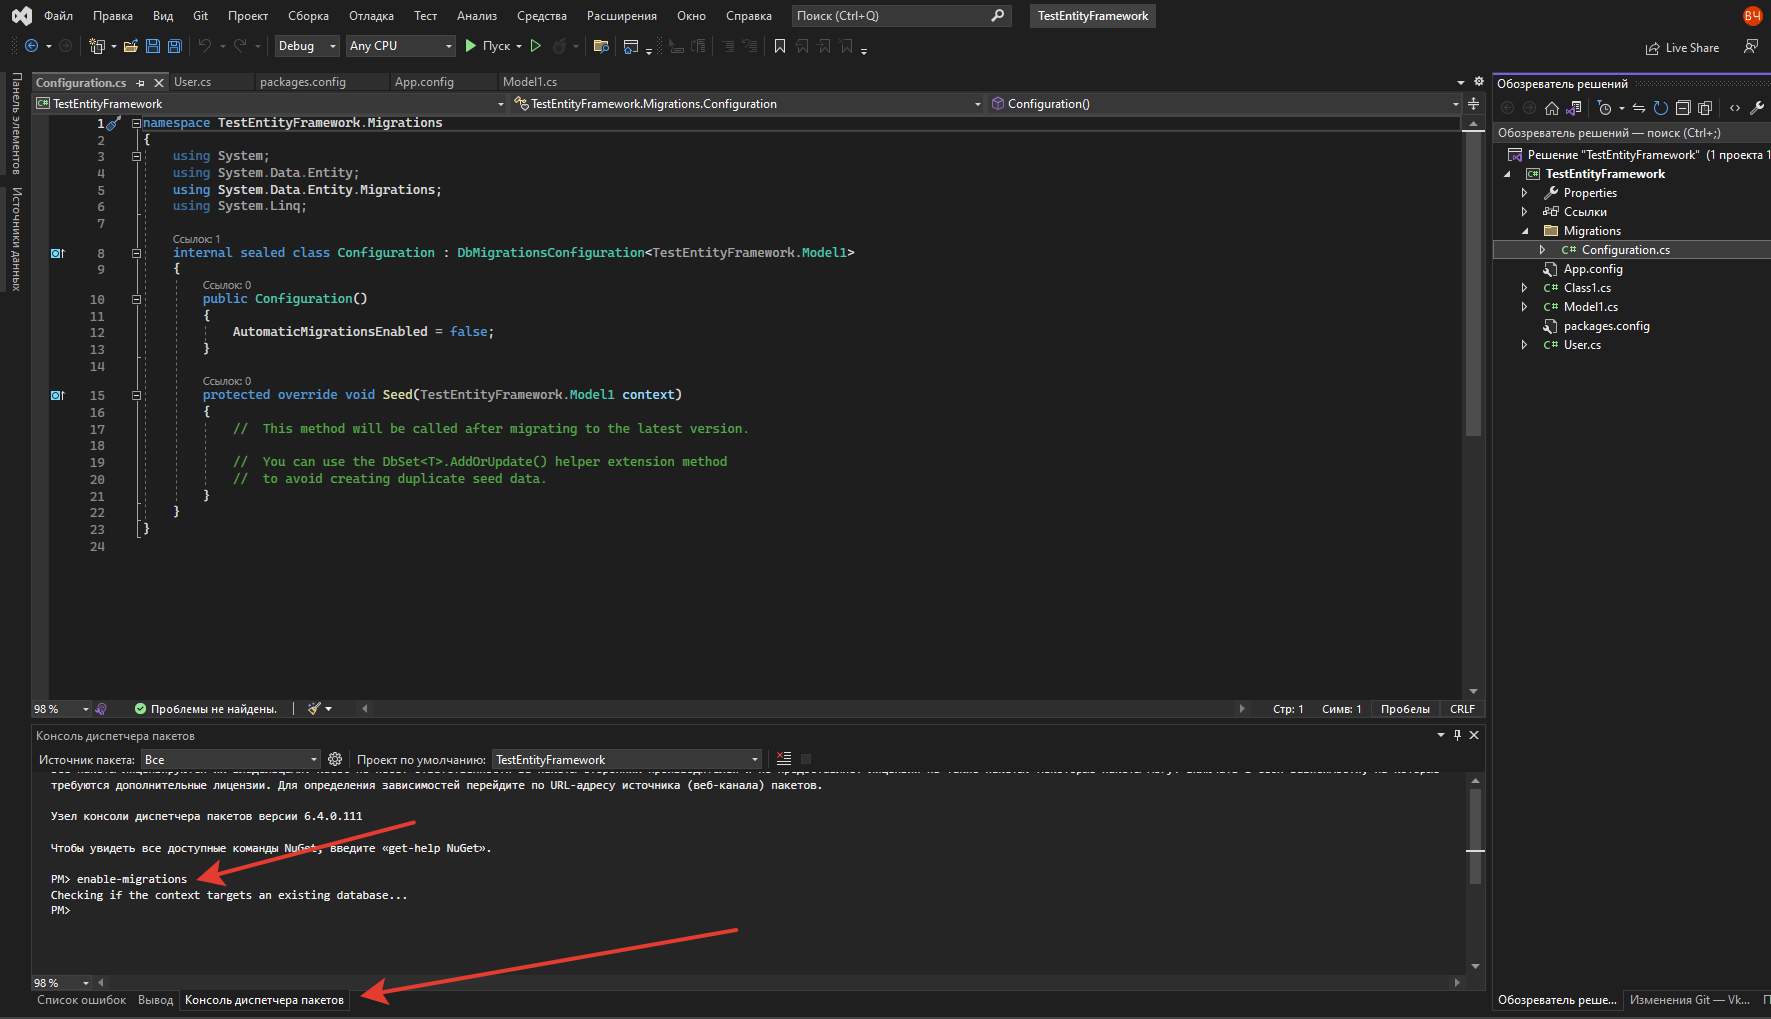
Task: Click the Solution Explorer home icon
Action: point(1552,108)
